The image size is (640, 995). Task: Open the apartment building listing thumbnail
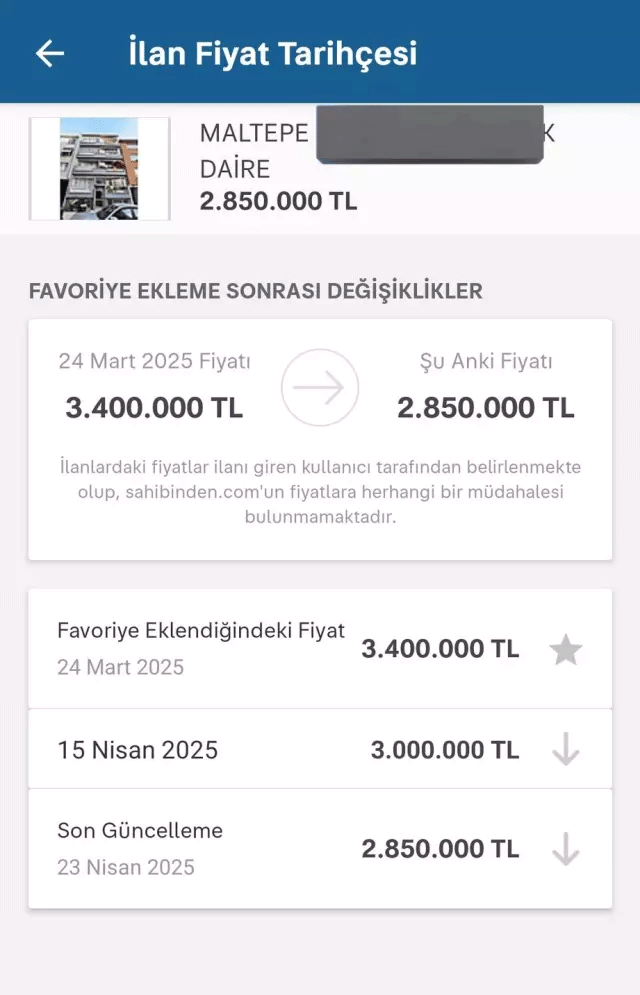pos(99,168)
